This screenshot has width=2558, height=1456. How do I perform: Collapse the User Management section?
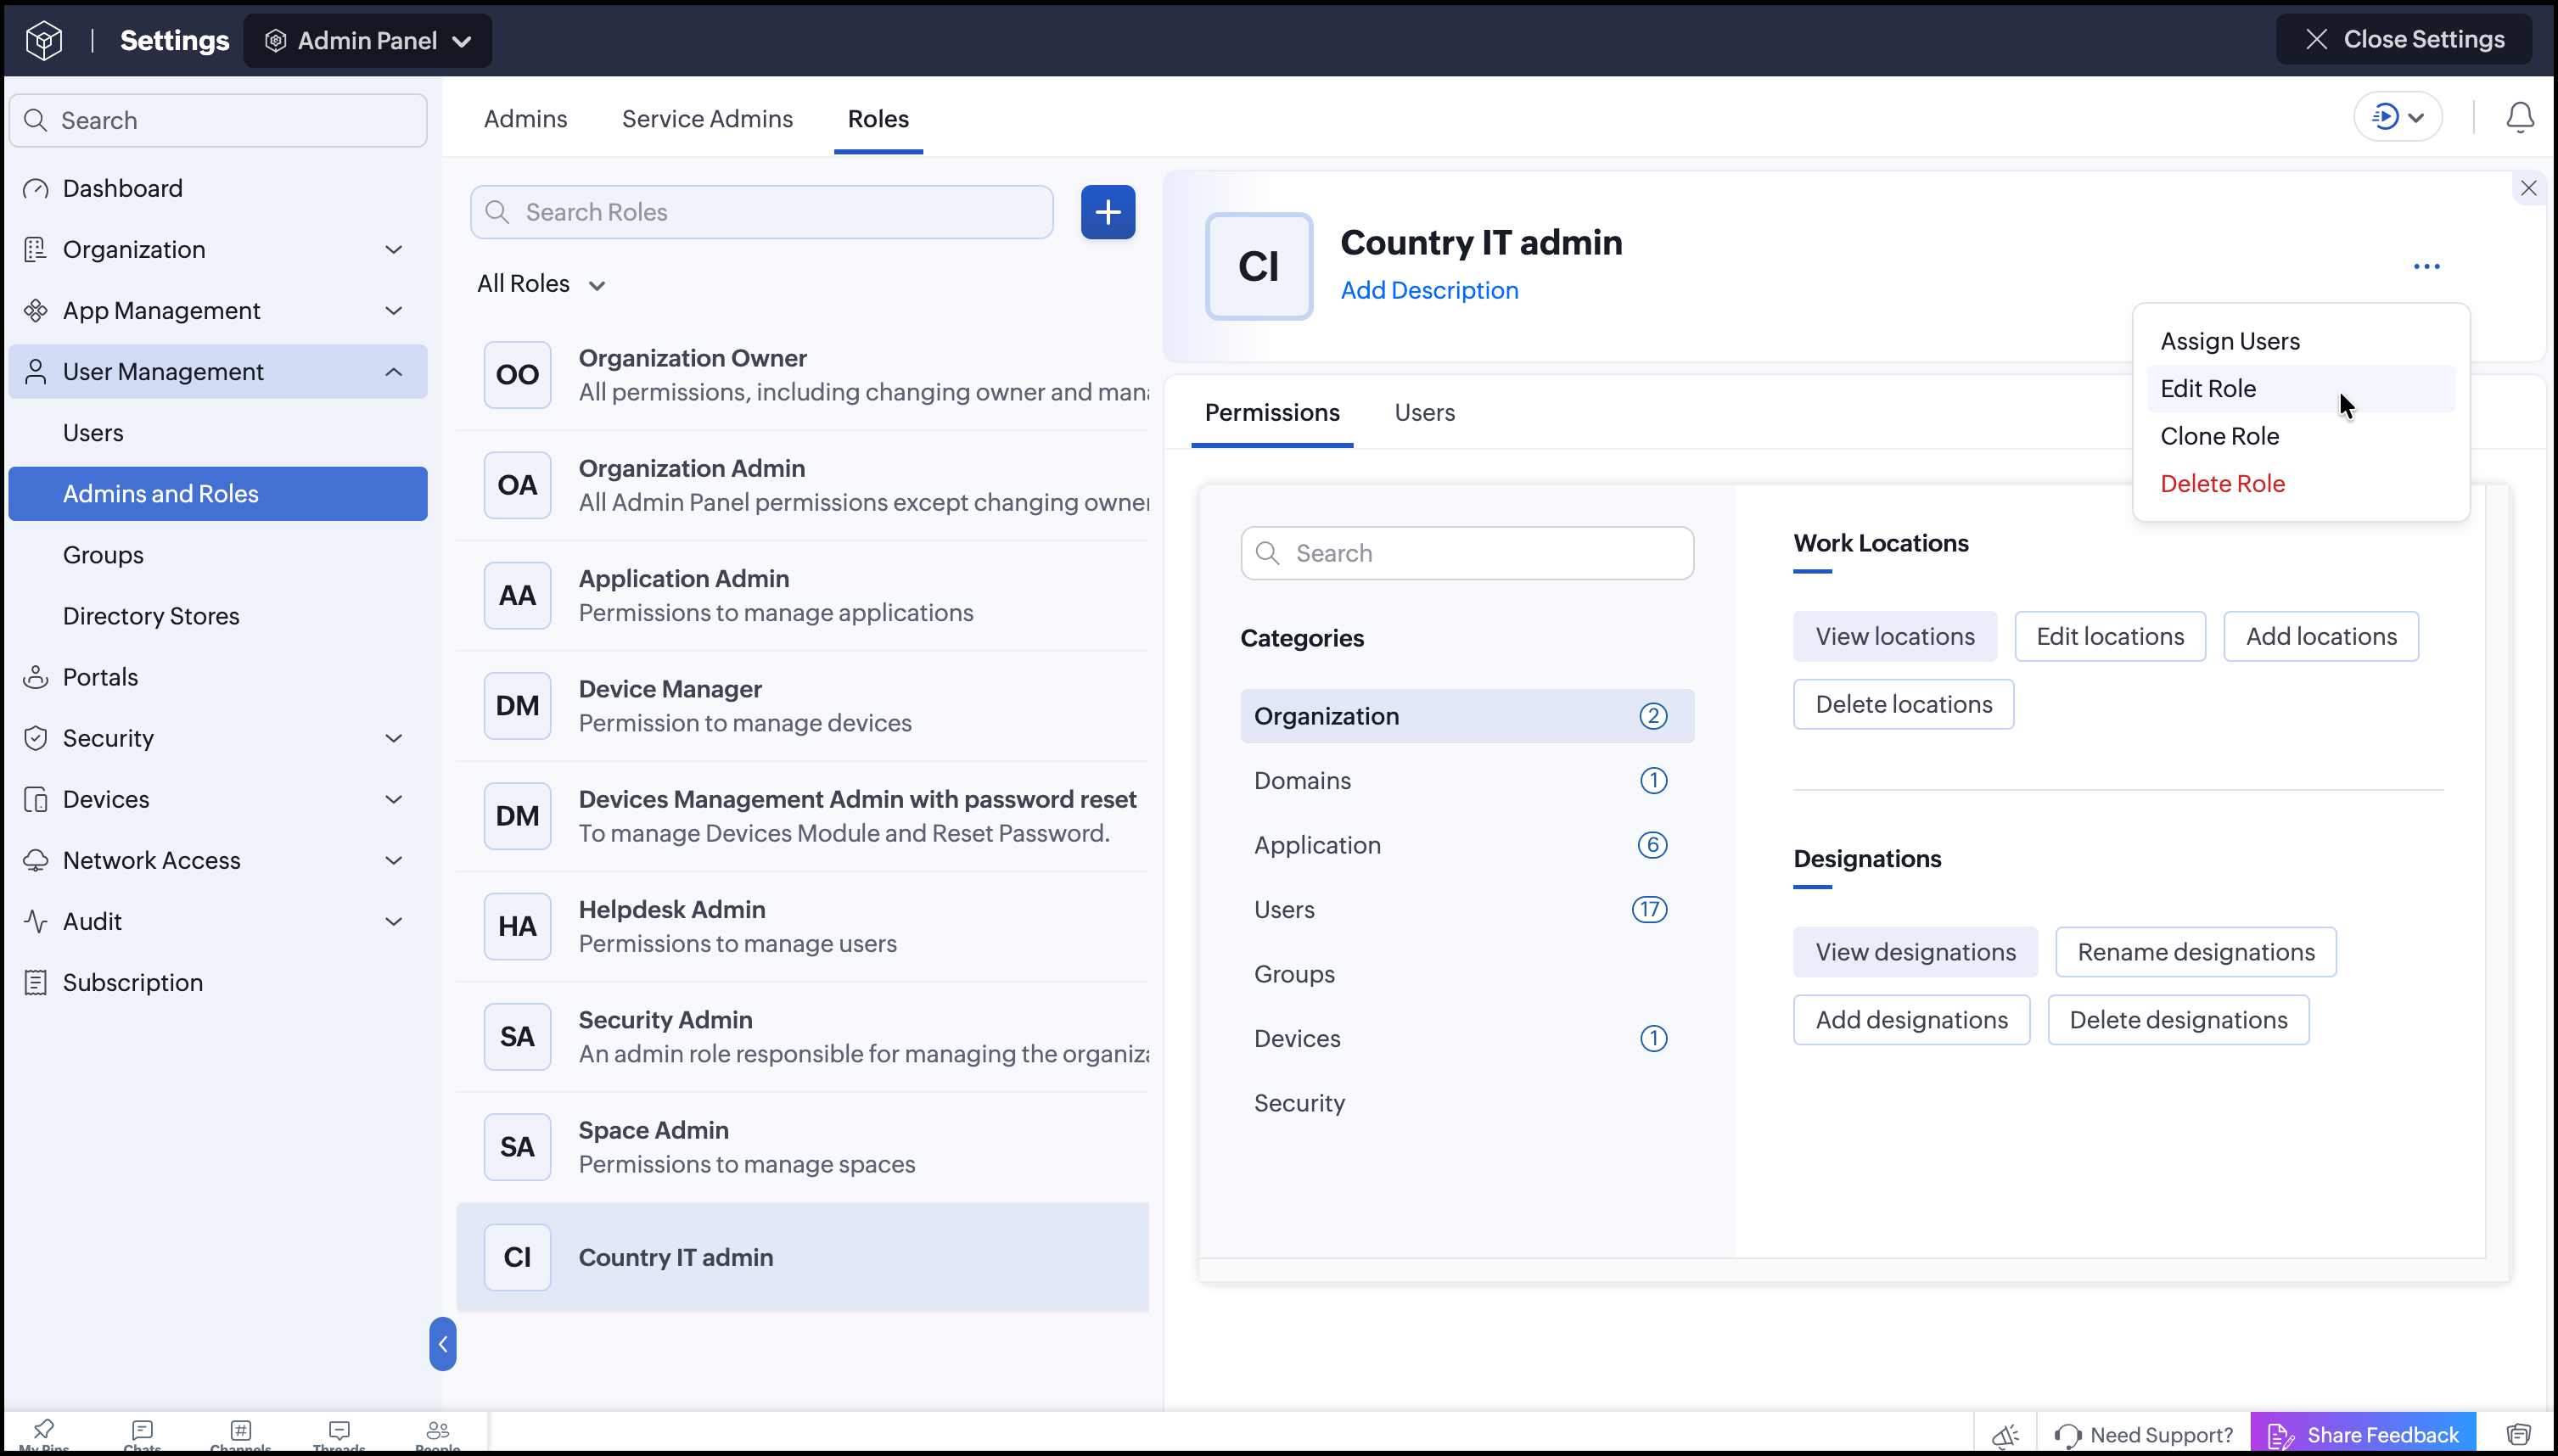(218, 372)
